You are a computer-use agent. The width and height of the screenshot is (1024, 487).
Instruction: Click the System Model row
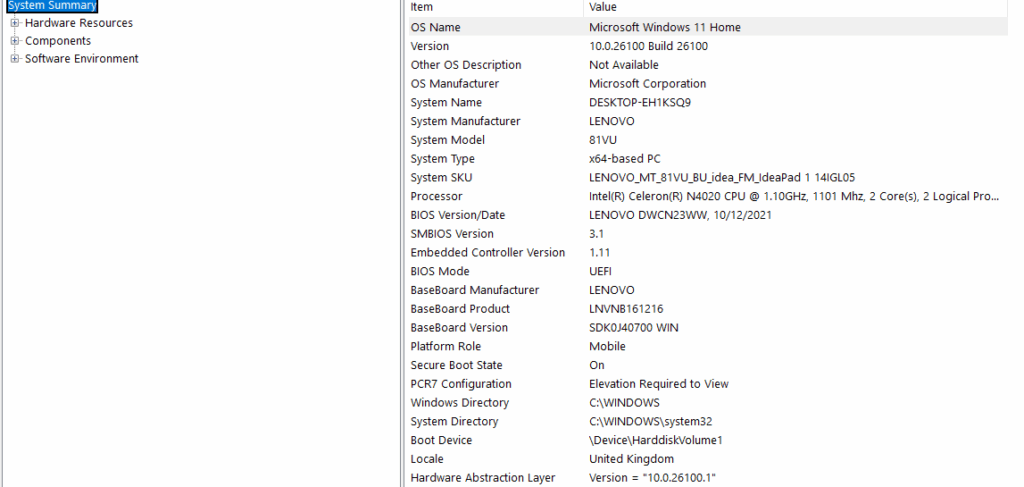pos(707,140)
